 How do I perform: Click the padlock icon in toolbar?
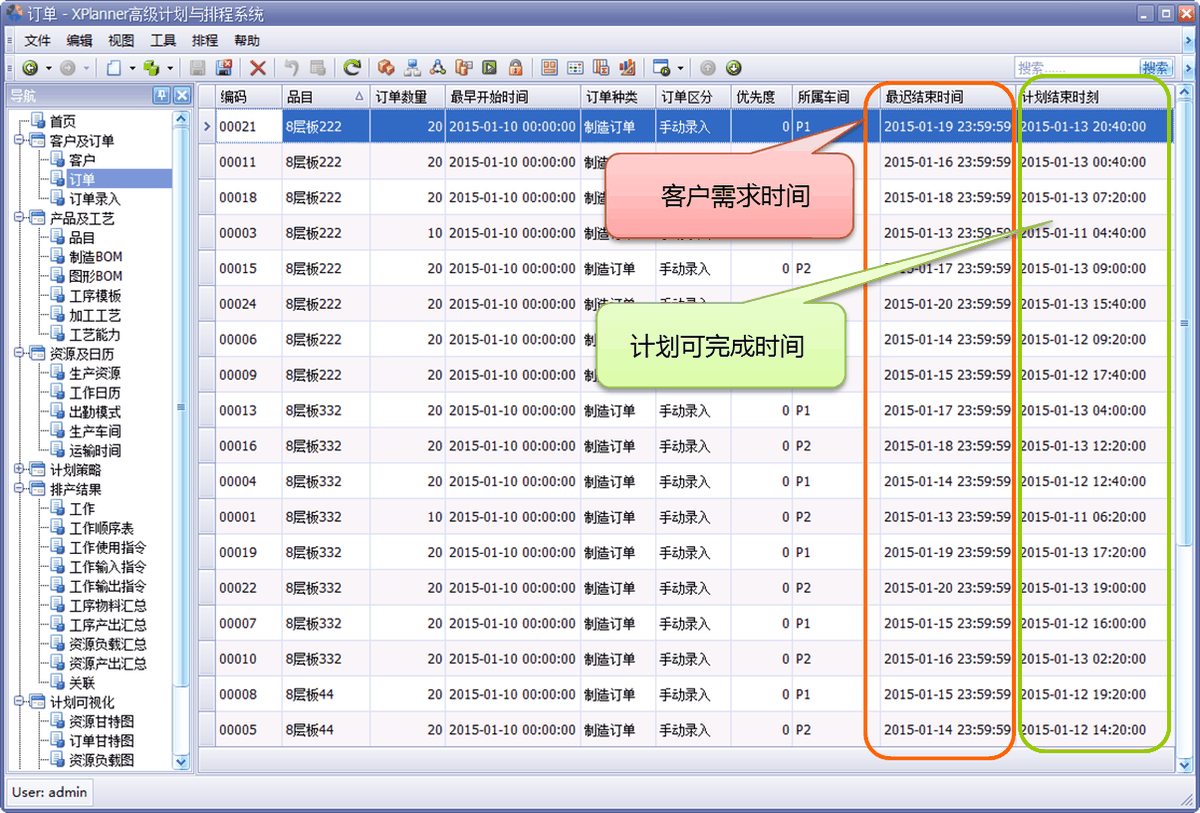tap(516, 68)
